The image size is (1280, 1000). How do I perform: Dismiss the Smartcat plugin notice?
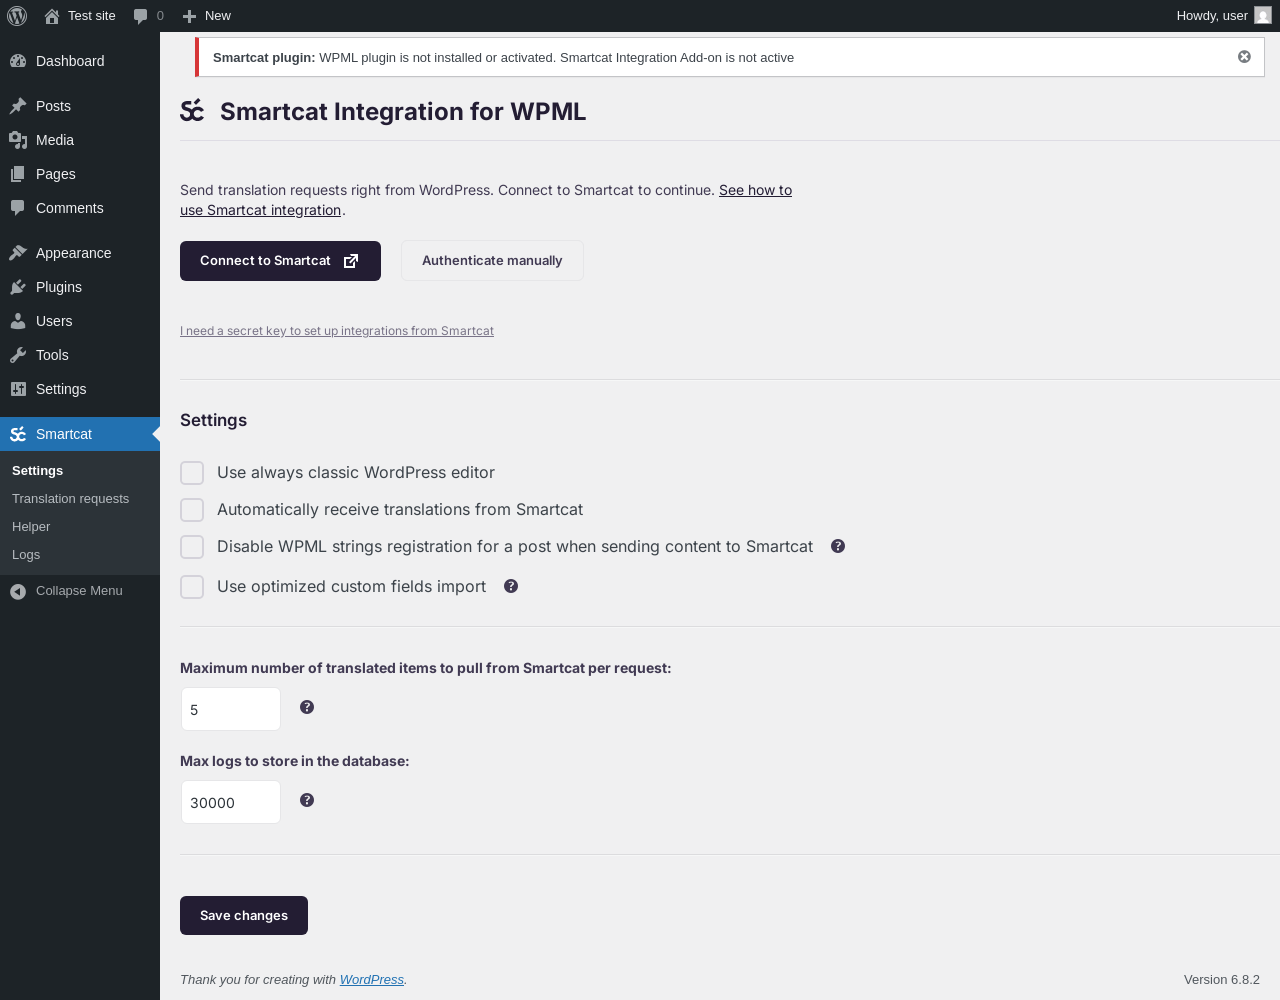1244,57
